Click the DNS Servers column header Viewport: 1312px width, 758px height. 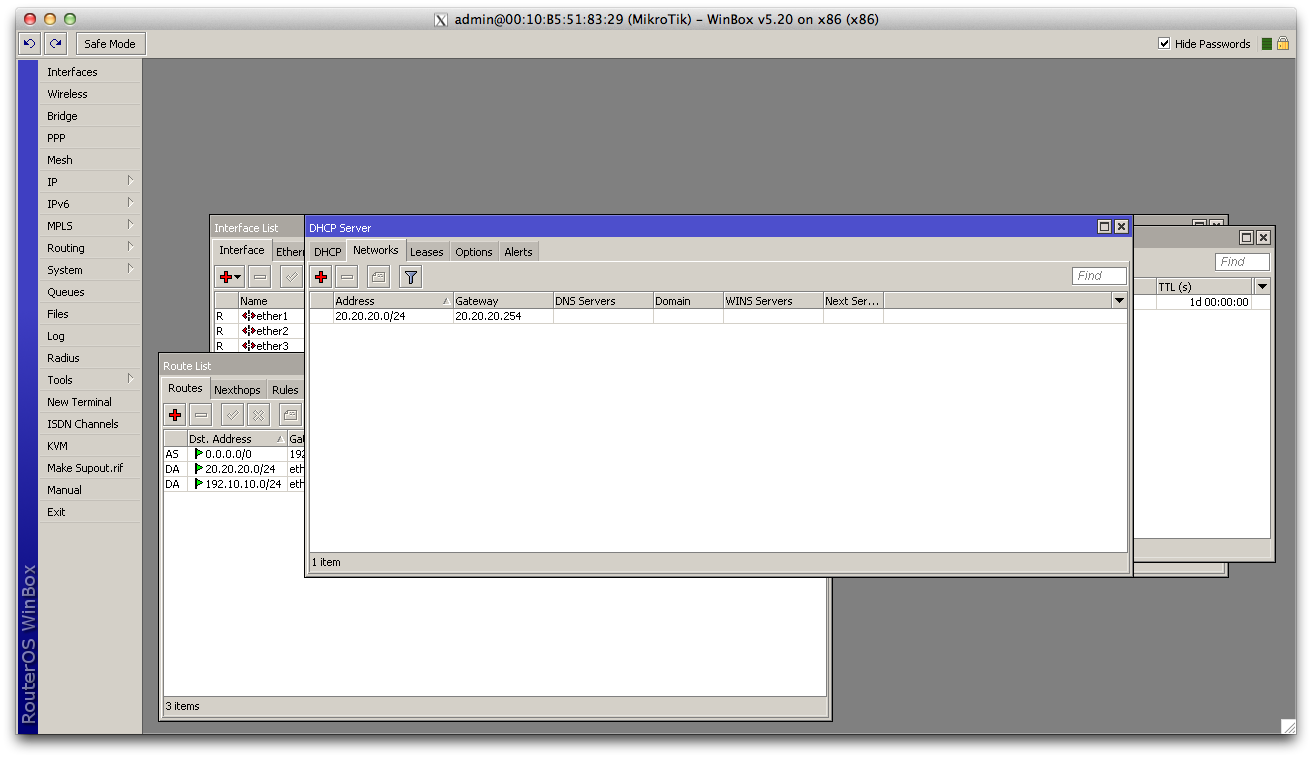603,301
